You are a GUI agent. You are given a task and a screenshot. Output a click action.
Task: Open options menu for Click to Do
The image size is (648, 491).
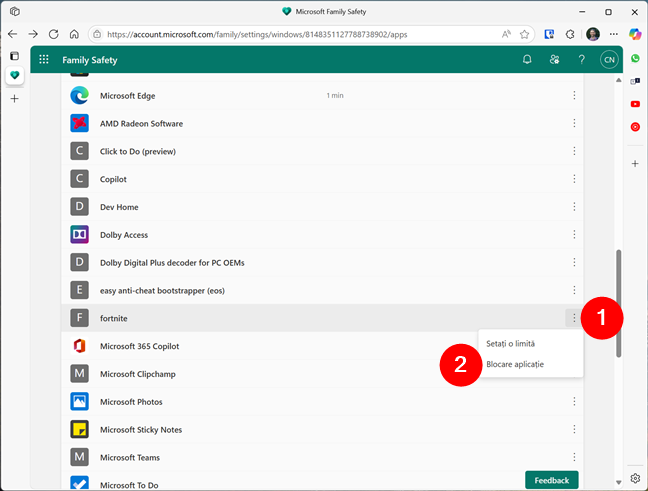pyautogui.click(x=574, y=151)
